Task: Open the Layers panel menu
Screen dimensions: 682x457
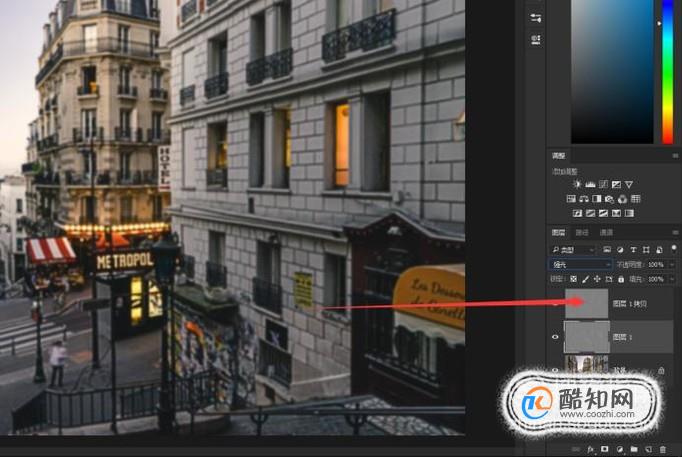Action: pyautogui.click(x=675, y=233)
